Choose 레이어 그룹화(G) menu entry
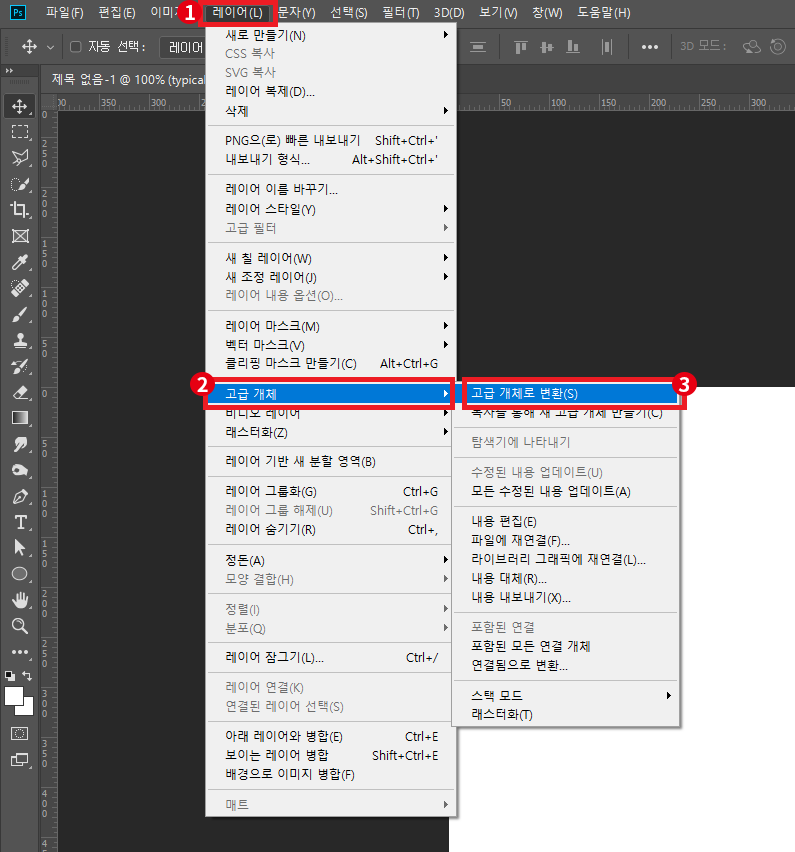 [331, 491]
